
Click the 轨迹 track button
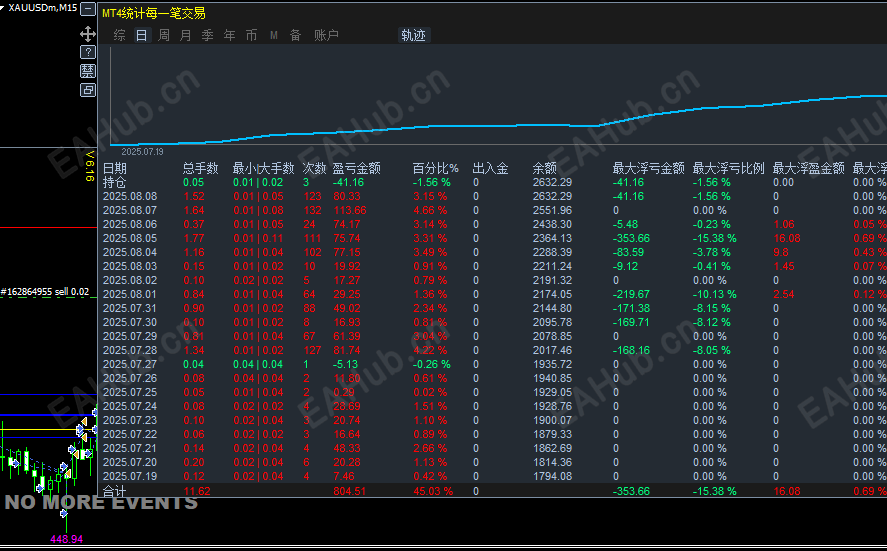click(414, 35)
